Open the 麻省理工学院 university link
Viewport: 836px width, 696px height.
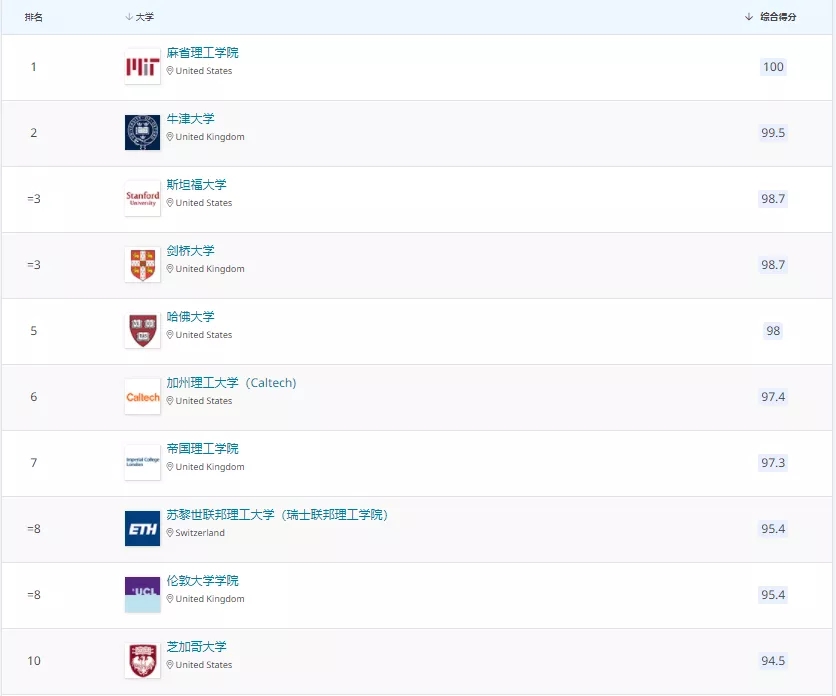coord(203,53)
